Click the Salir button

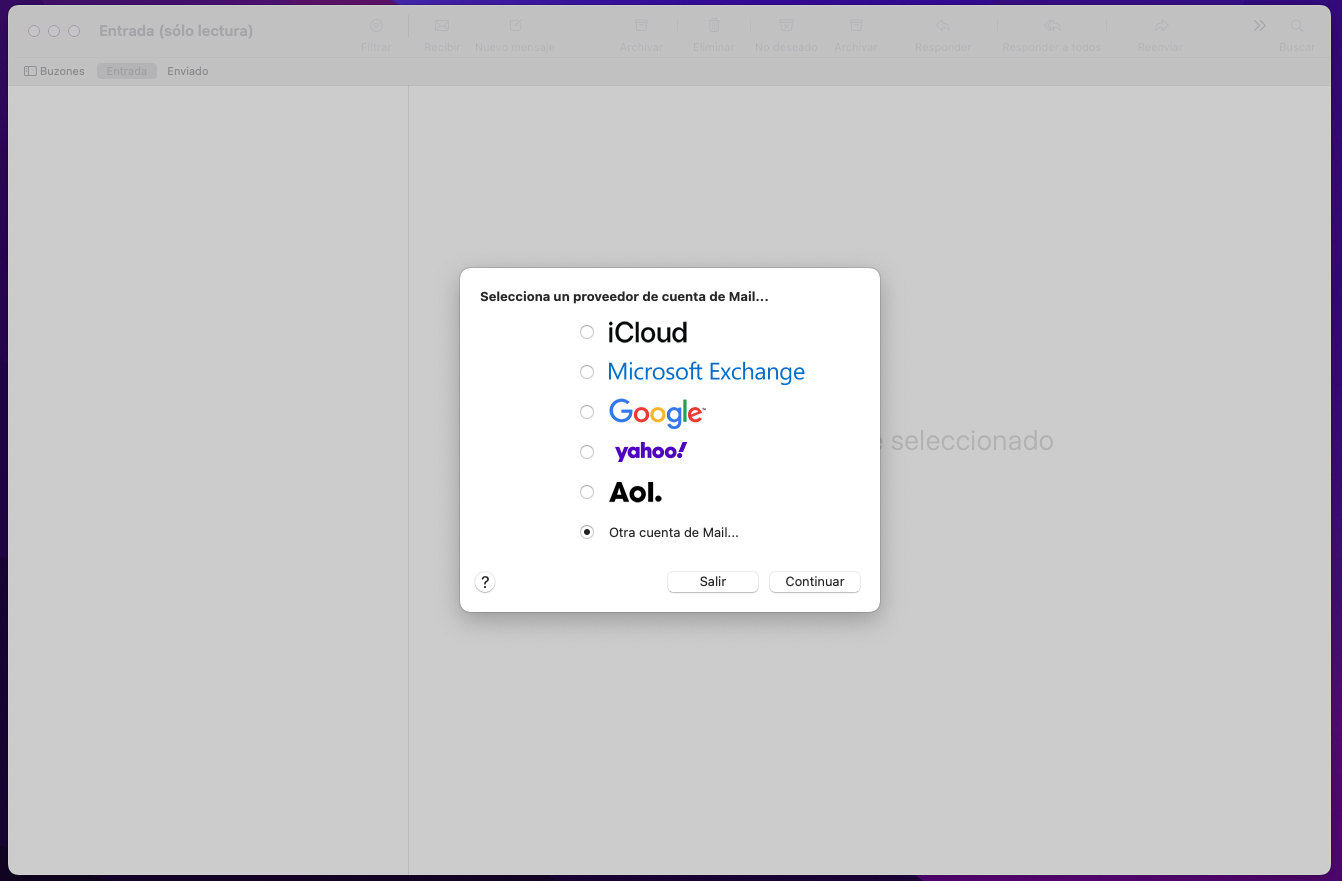click(713, 581)
